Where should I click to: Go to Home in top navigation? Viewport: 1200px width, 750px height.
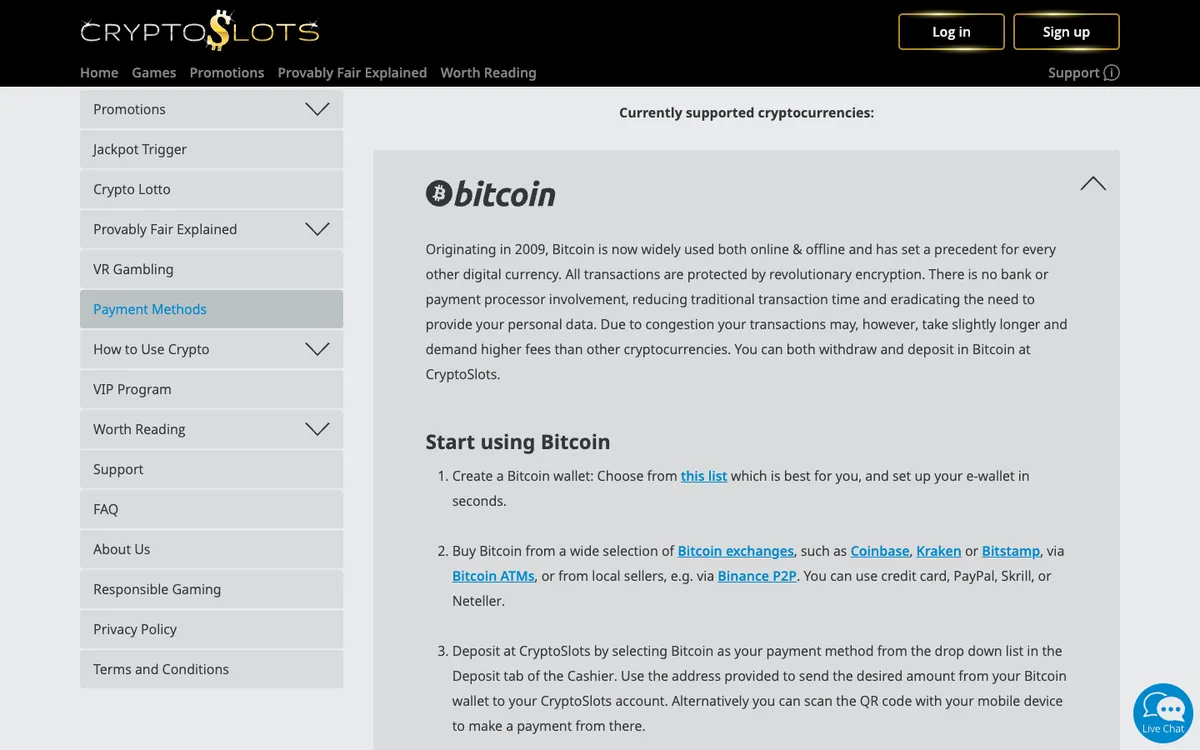[x=99, y=73]
